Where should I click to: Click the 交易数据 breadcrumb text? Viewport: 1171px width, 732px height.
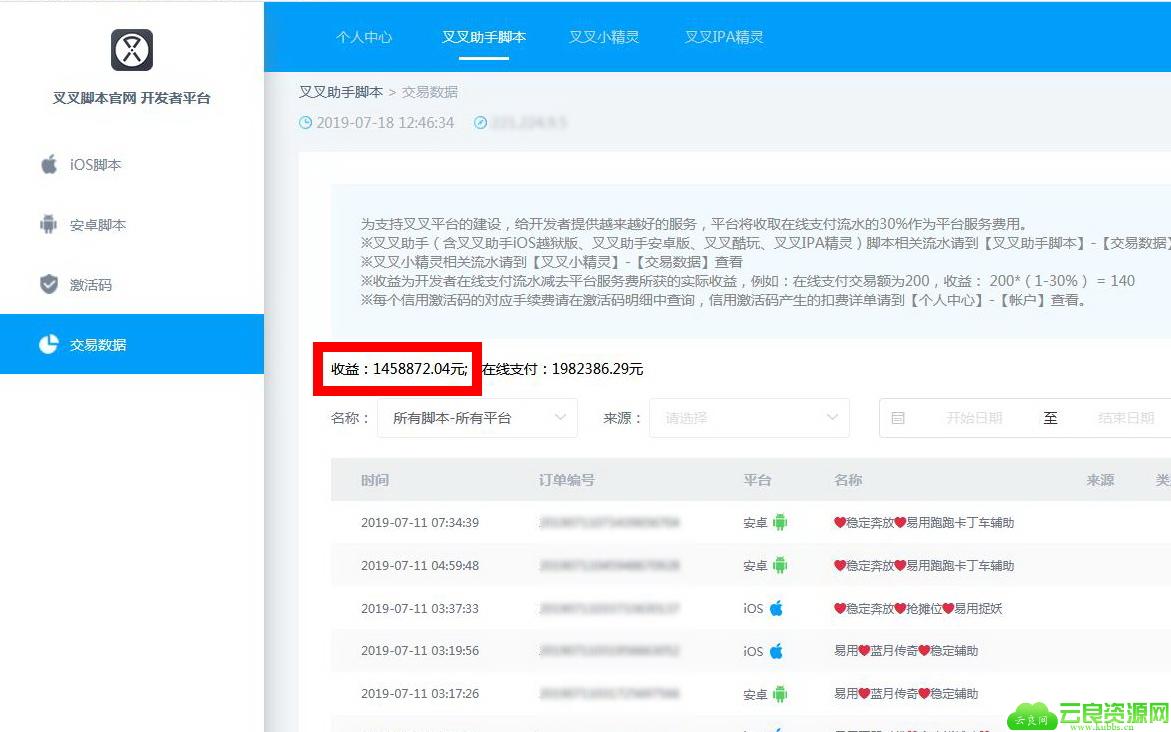pos(429,92)
